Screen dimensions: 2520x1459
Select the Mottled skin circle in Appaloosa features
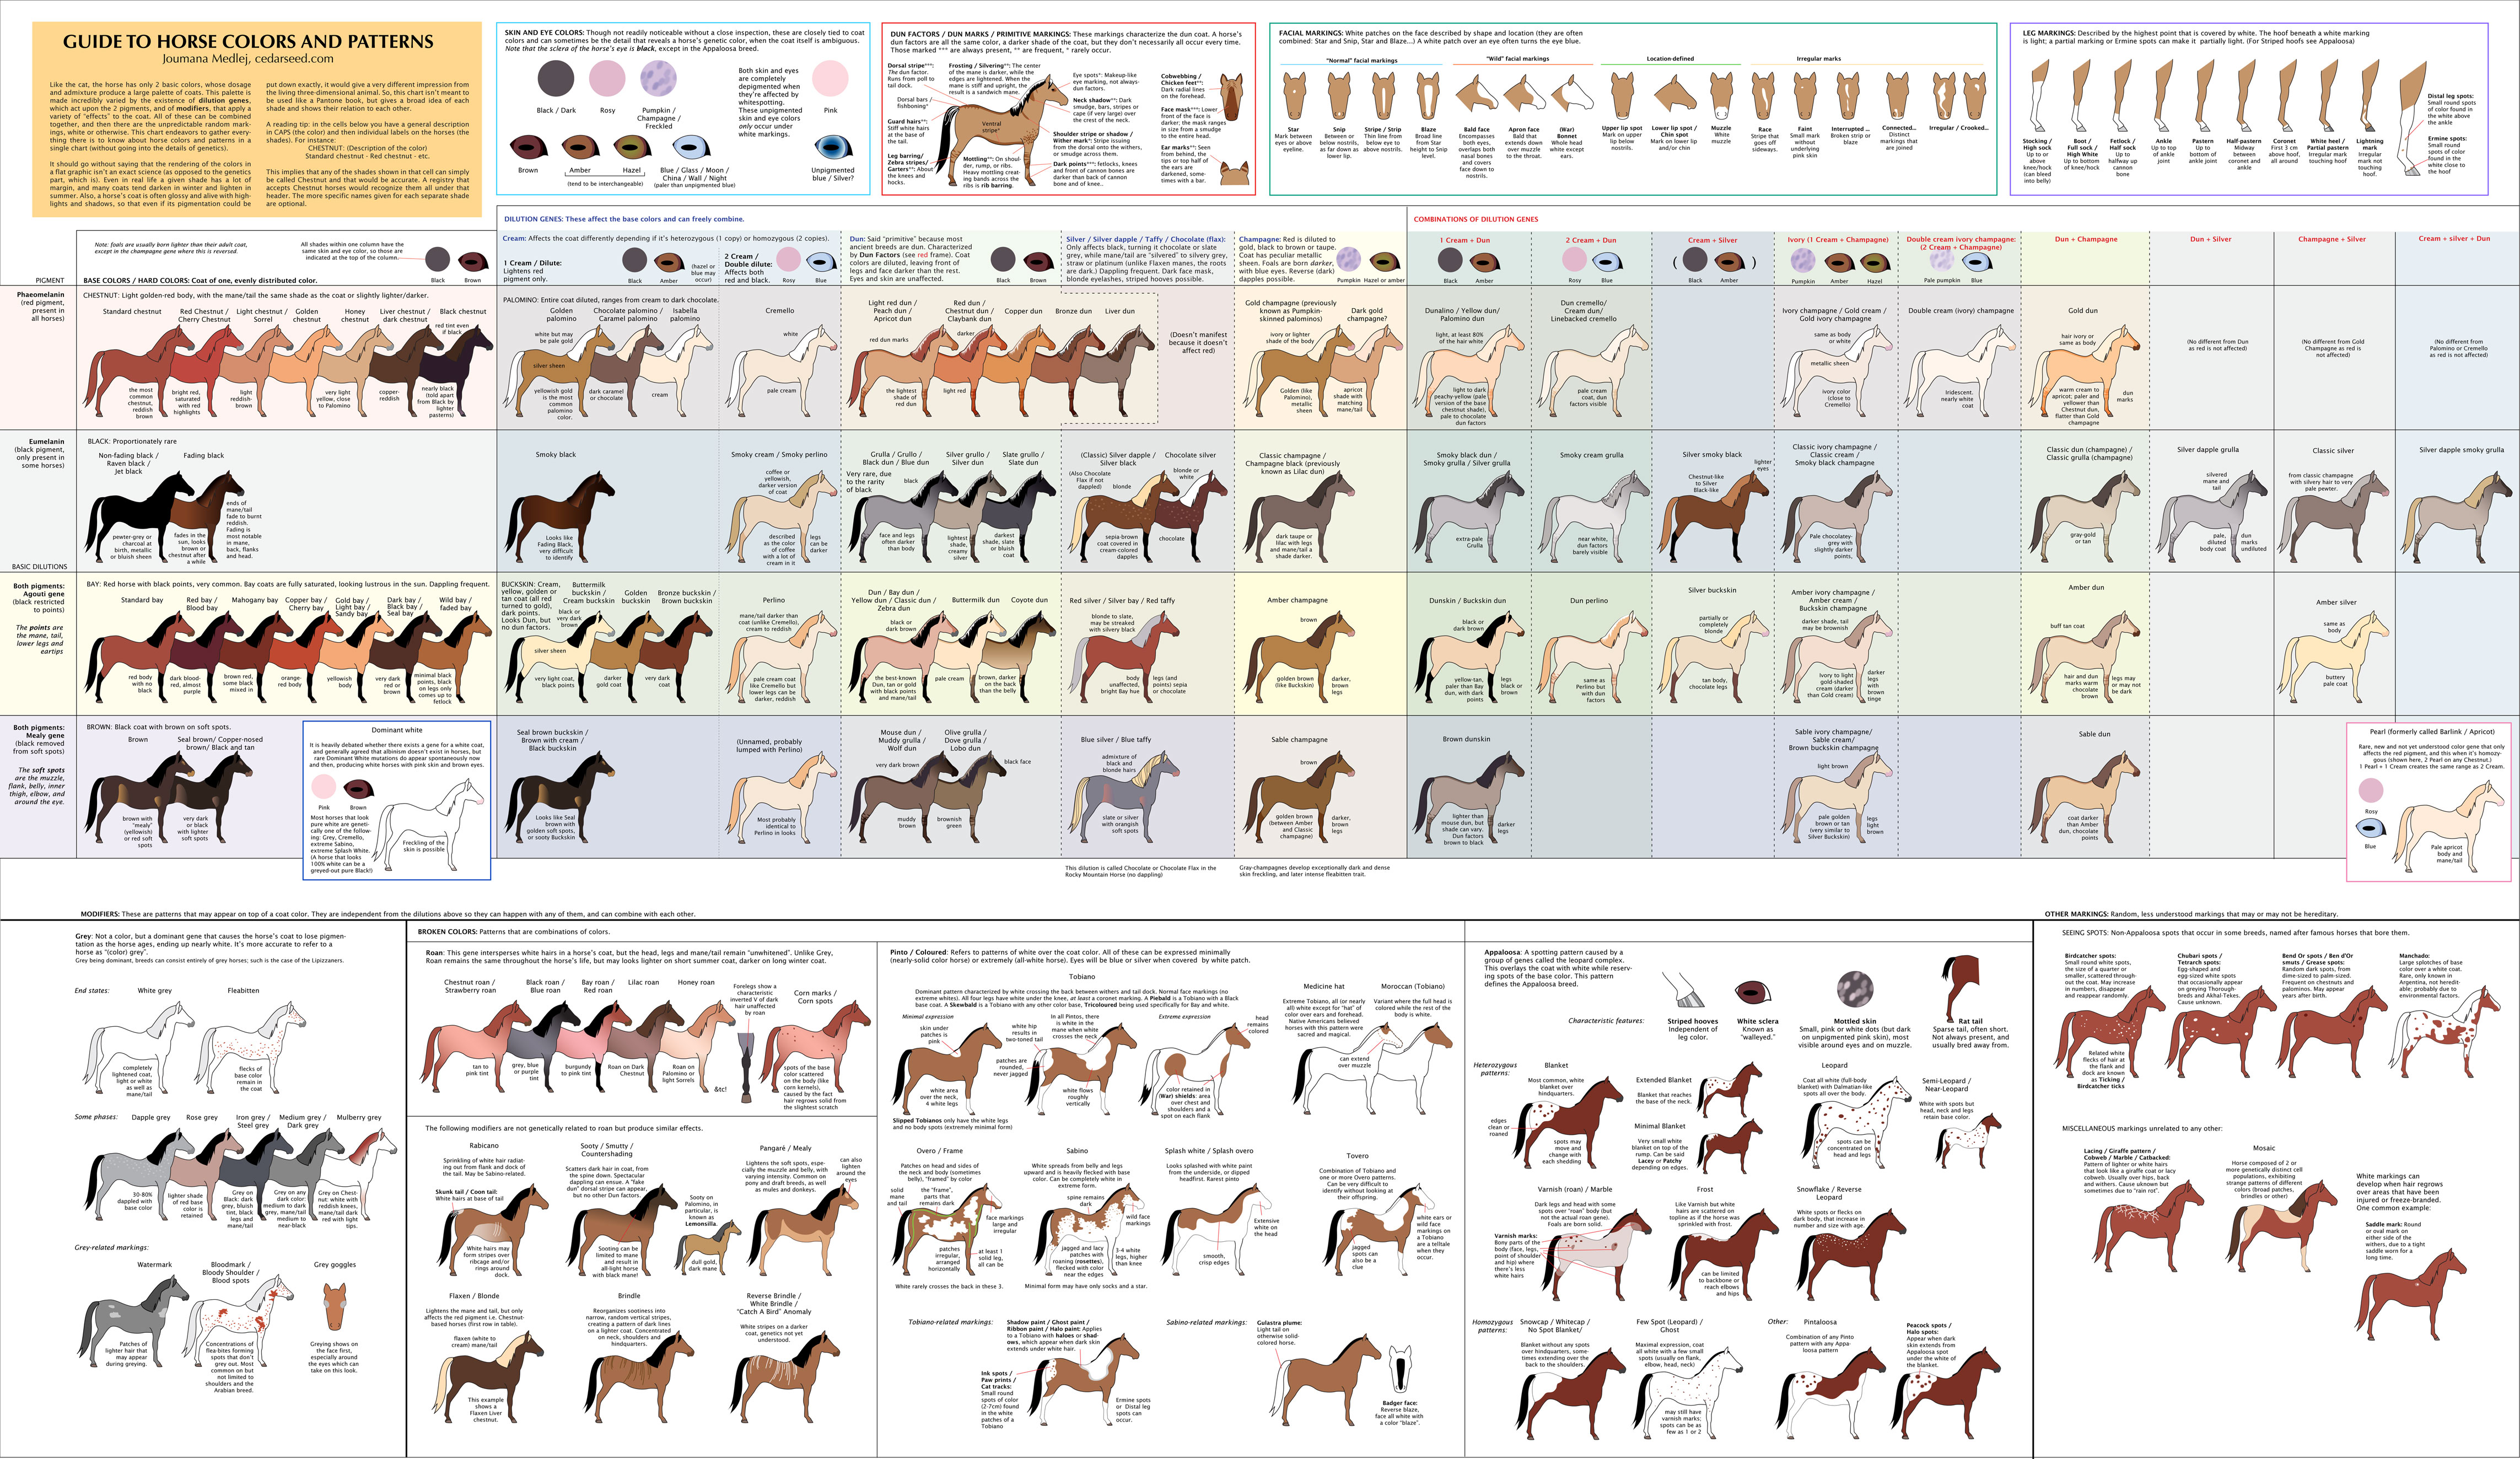pyautogui.click(x=1854, y=989)
